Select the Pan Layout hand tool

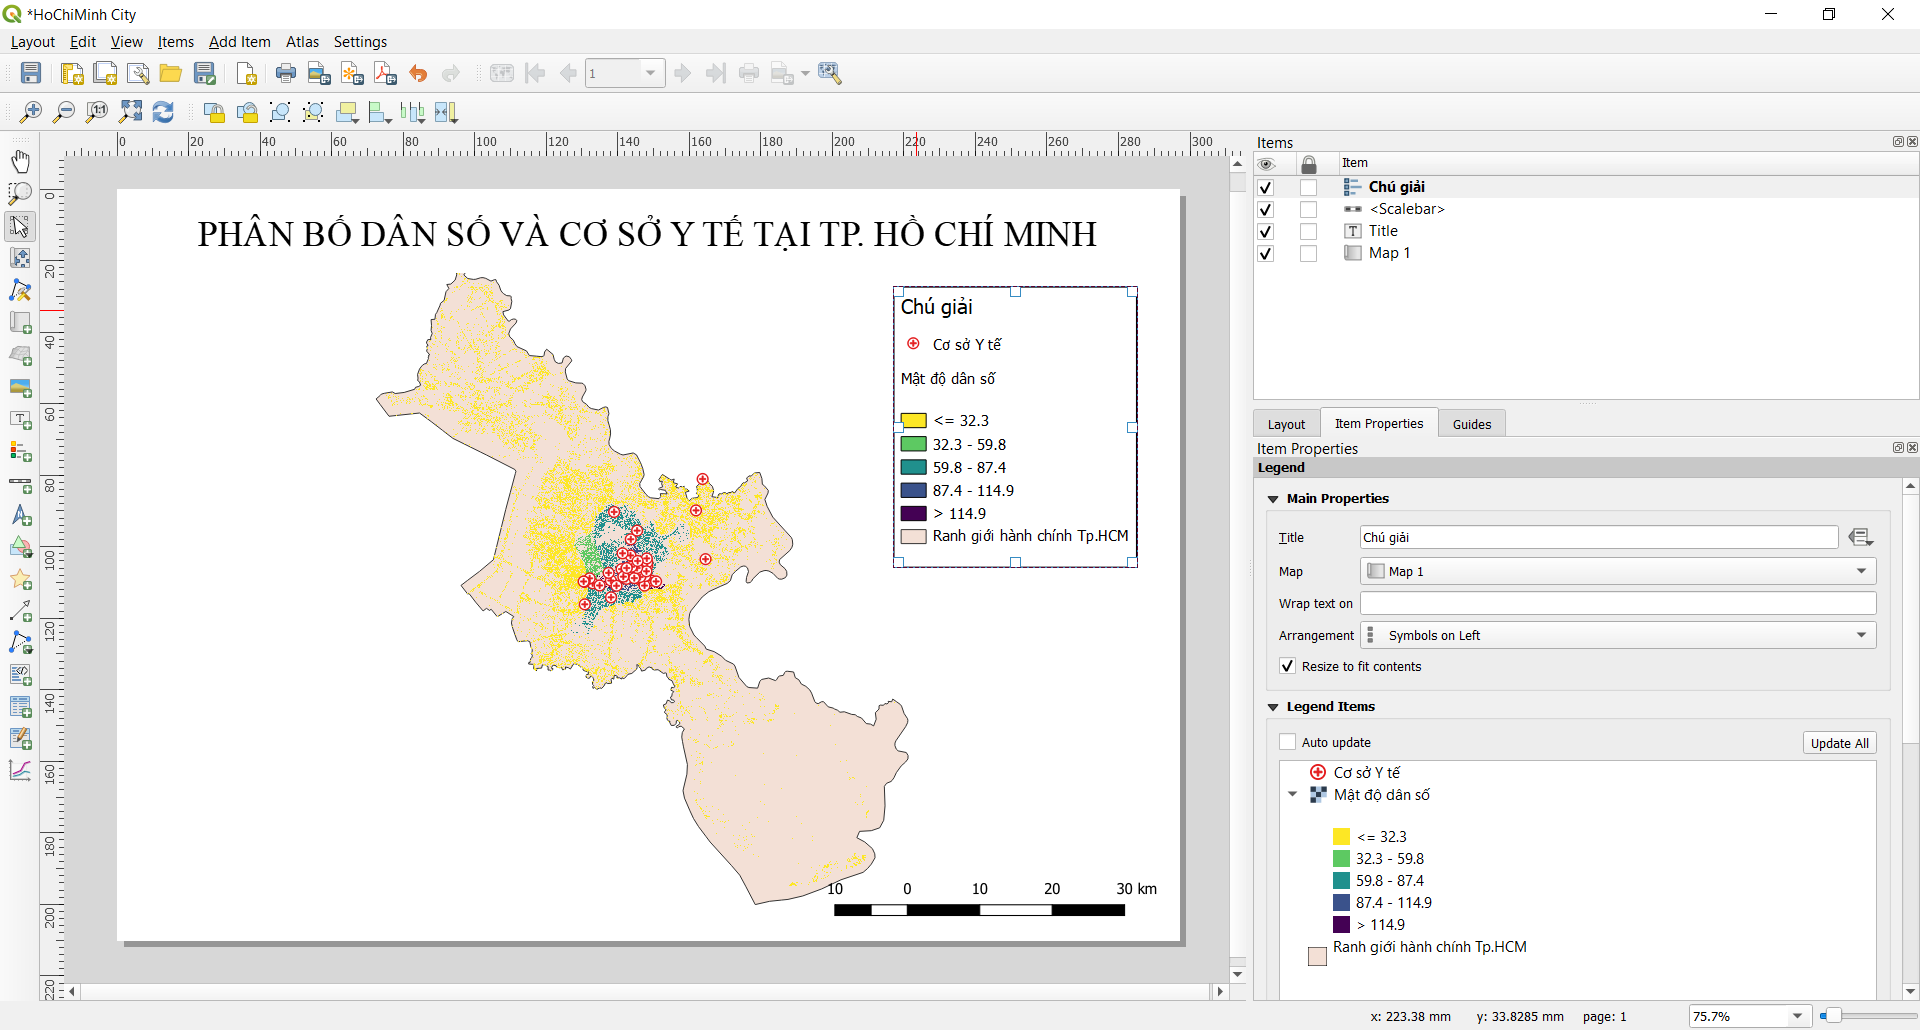20,161
